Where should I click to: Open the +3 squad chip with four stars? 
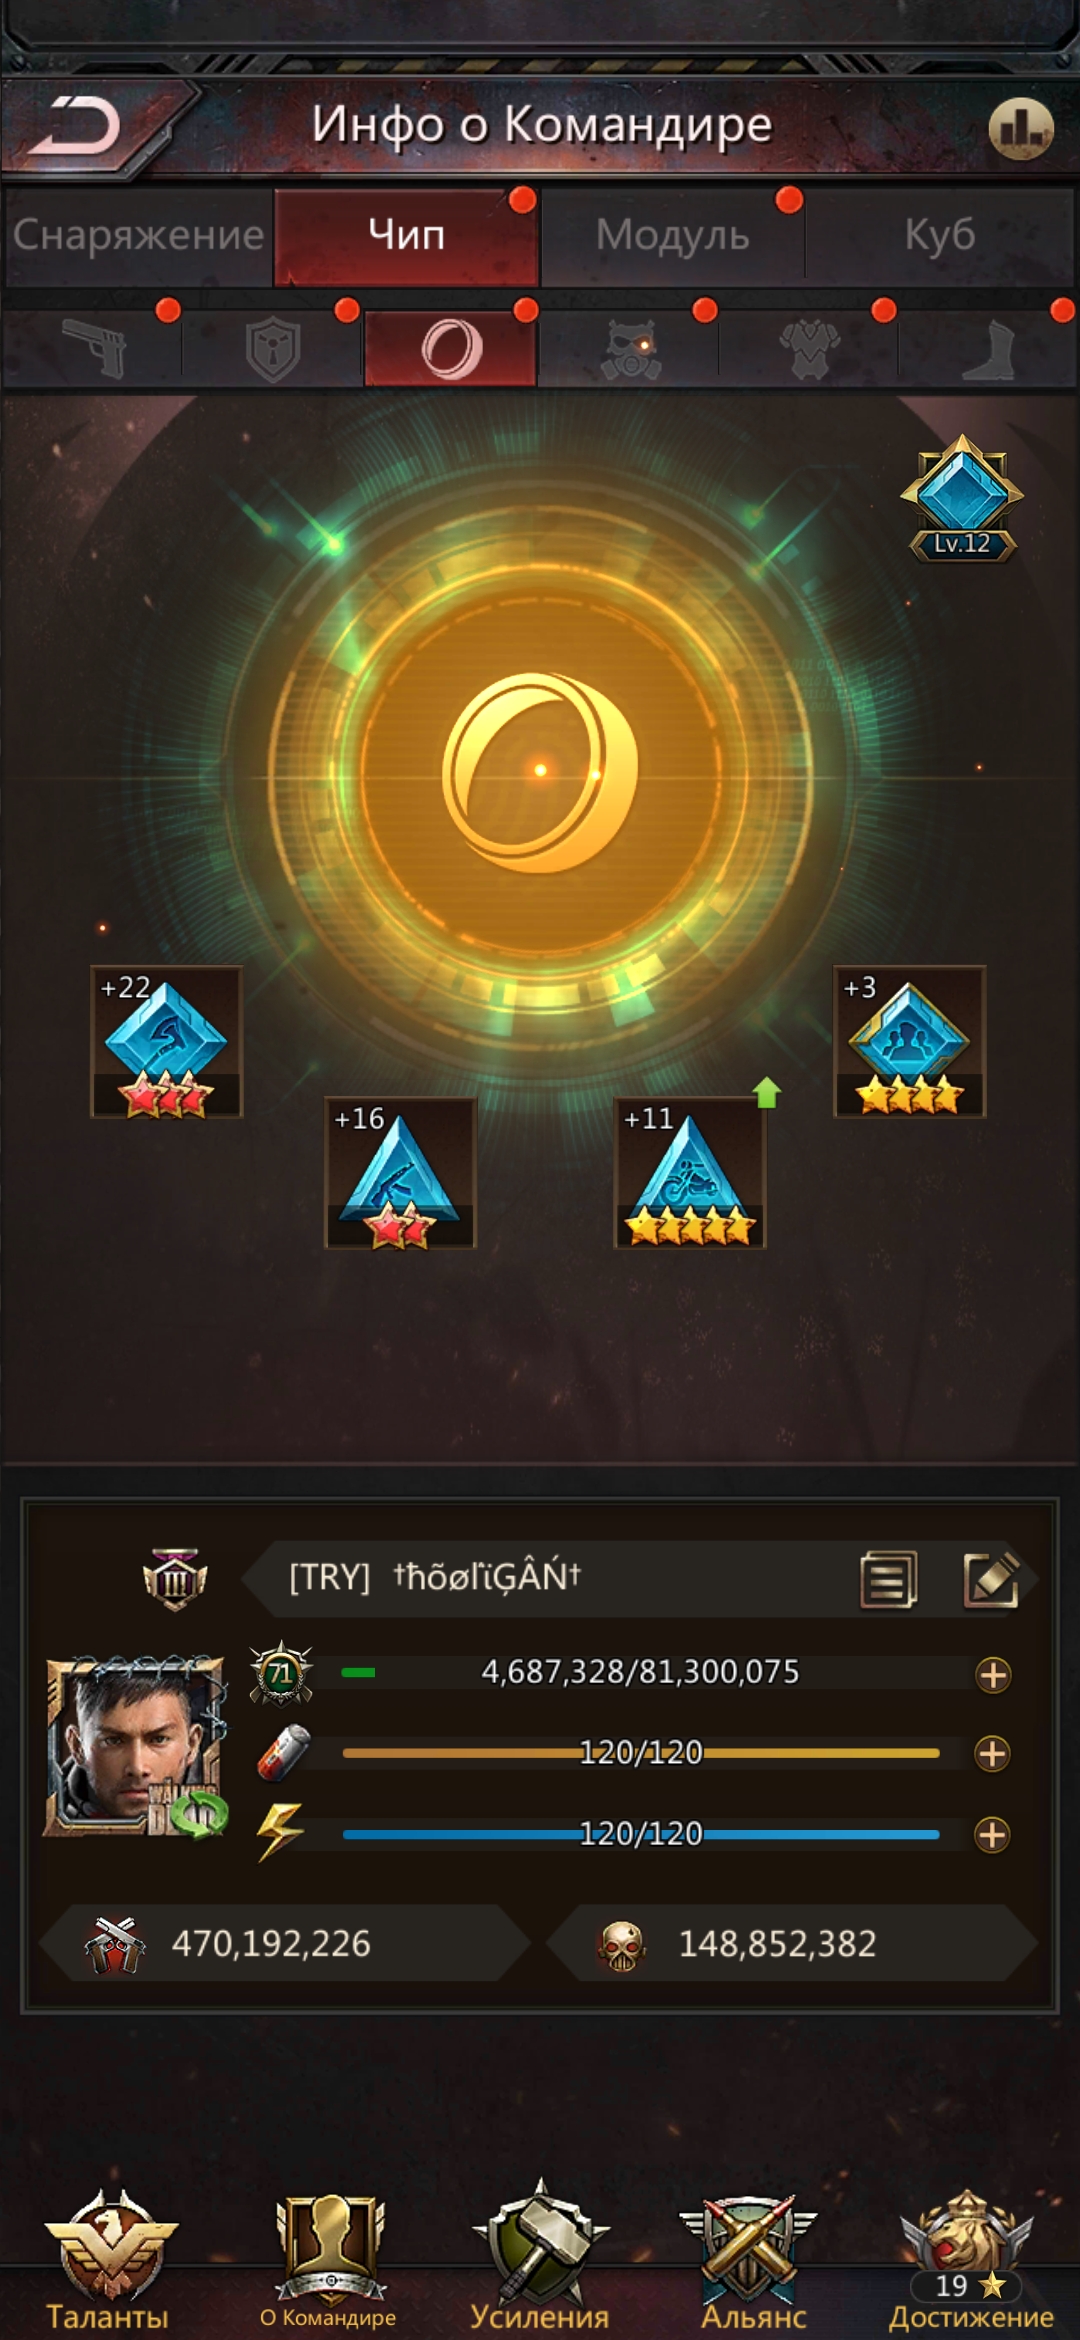[910, 1042]
